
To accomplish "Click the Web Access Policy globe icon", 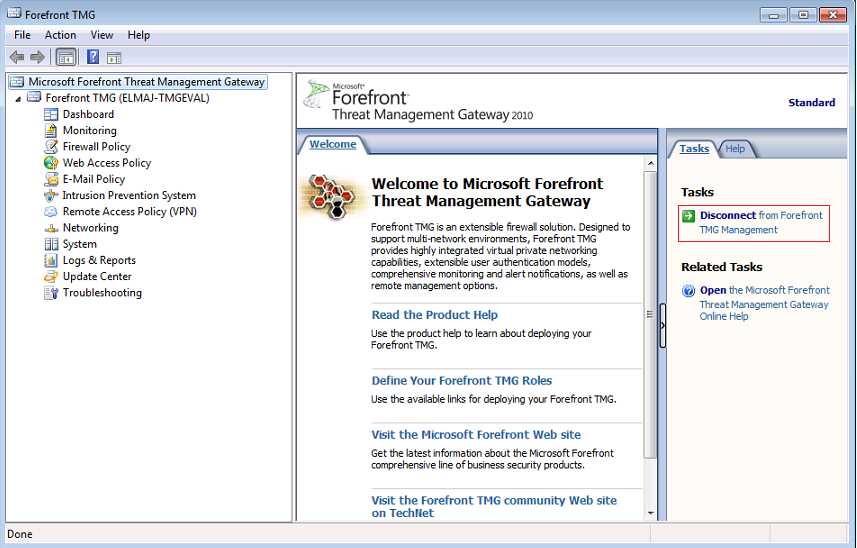I will tap(51, 163).
